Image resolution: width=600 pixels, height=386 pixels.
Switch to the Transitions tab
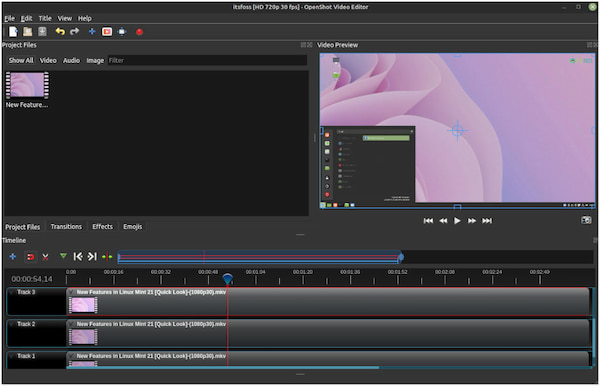[x=66, y=227]
